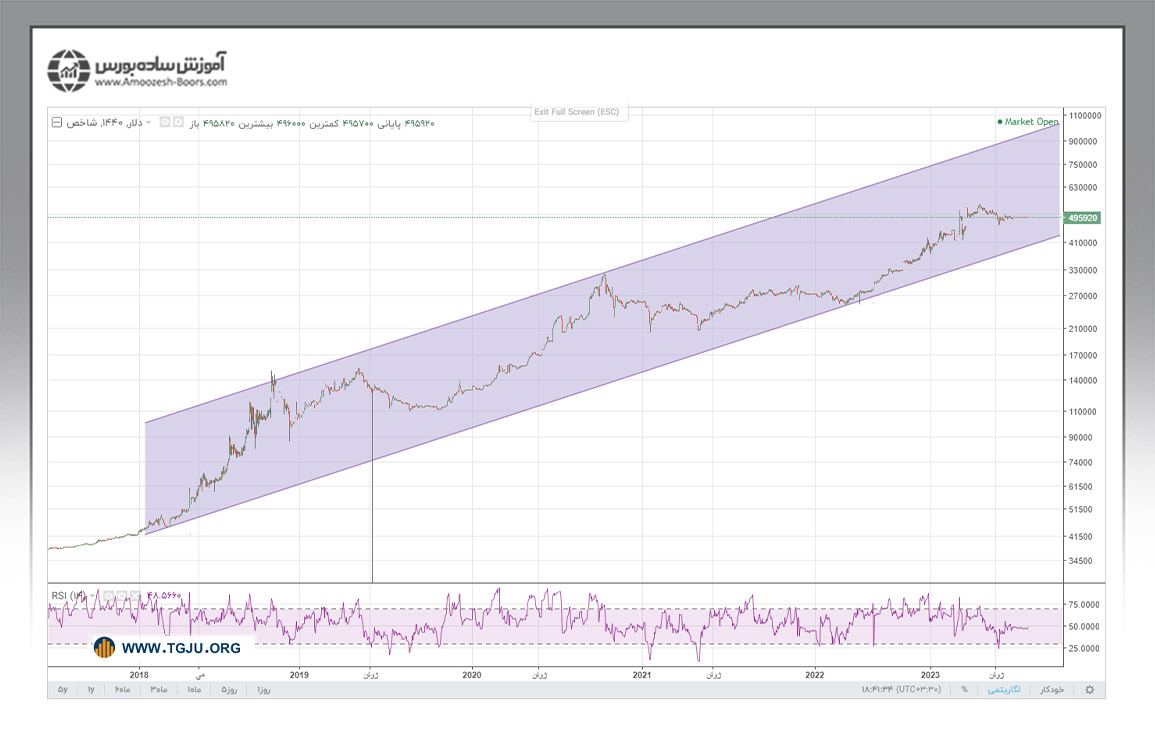The height and width of the screenshot is (744, 1155).
Task: Click the Amoozesh-Boors globe logo
Action: (70, 71)
